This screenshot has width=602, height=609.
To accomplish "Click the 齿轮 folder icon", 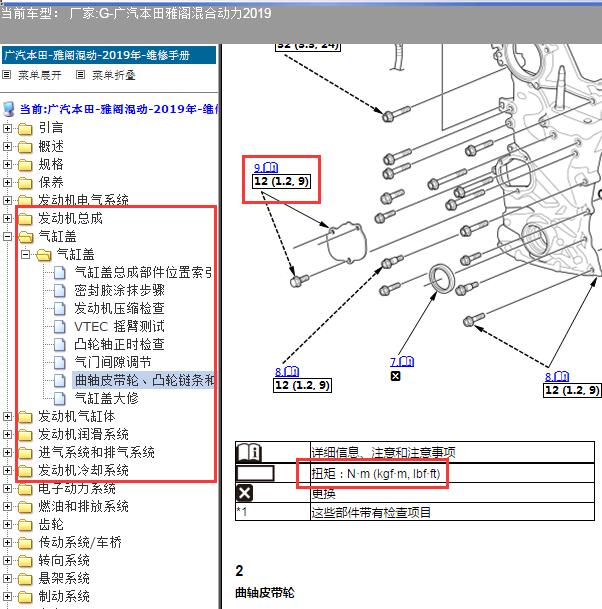I will click(25, 525).
